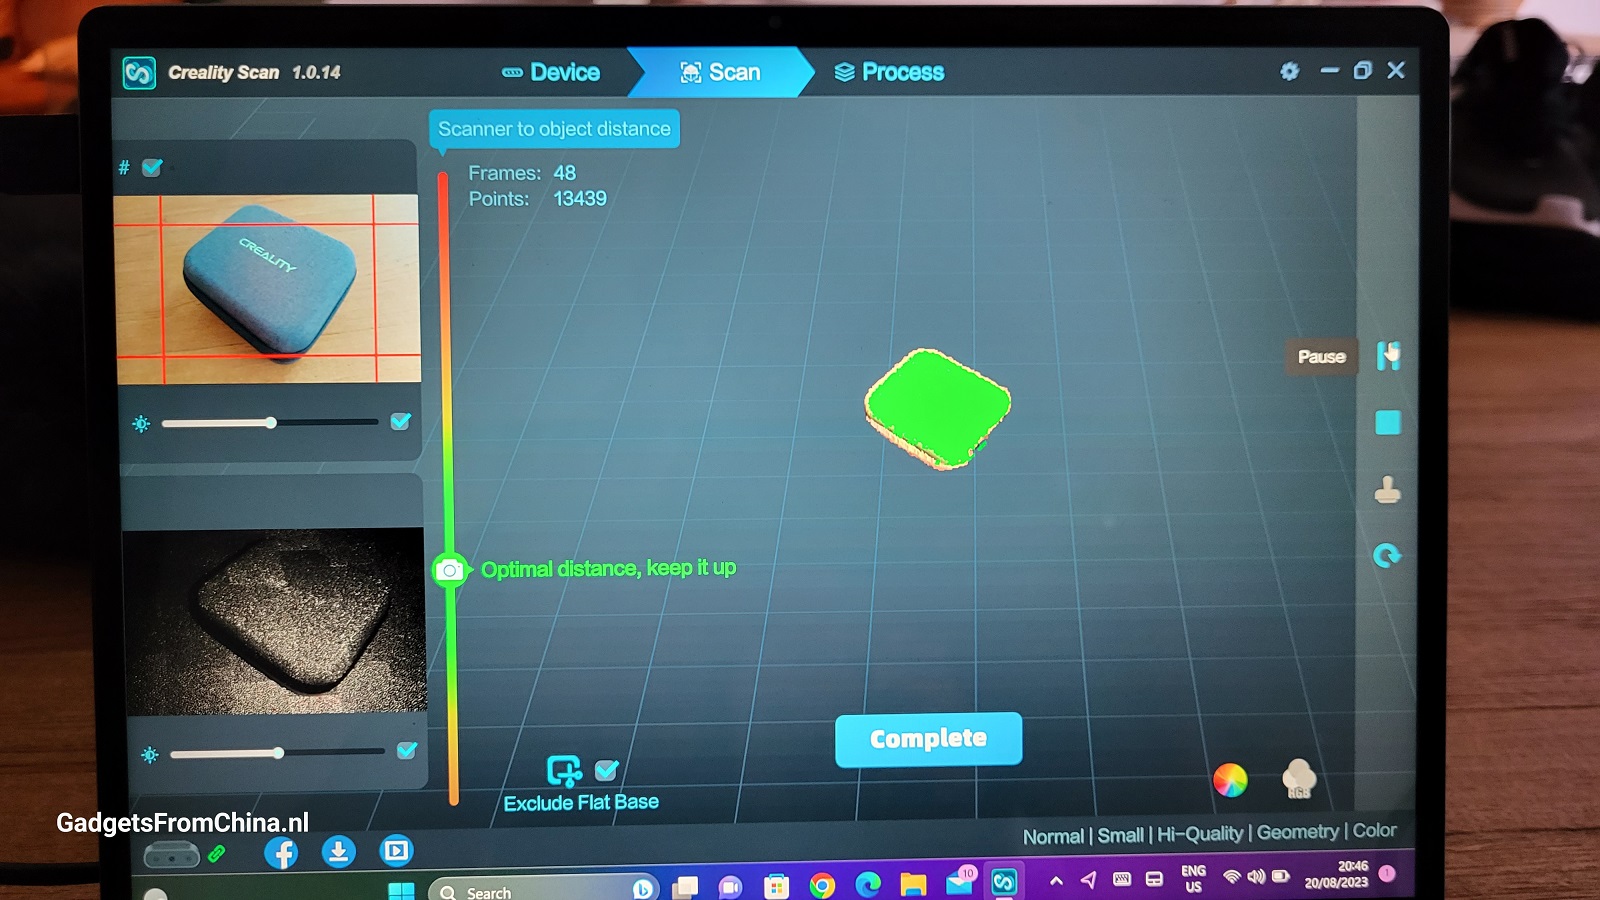Viewport: 1600px width, 900px height.
Task: Toggle auto exposure checkbox for RGB camera
Action: [x=400, y=421]
